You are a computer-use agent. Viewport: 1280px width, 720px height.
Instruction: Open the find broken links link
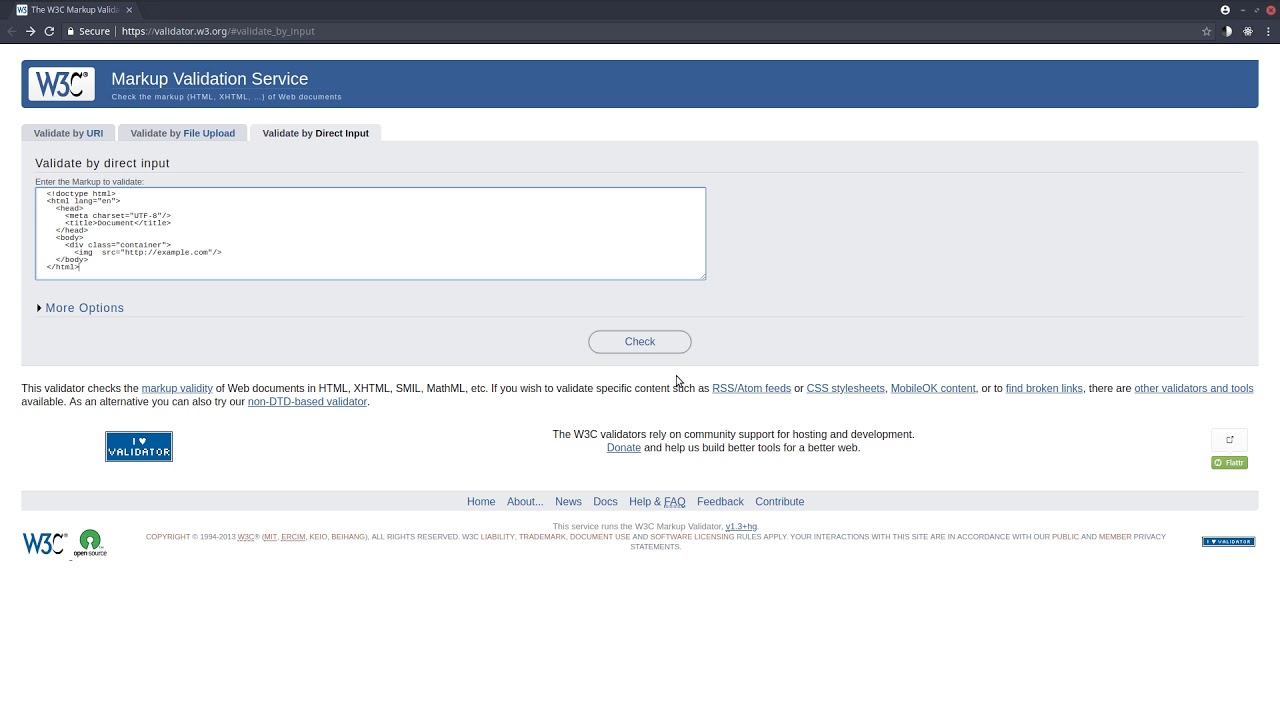[x=1044, y=388]
